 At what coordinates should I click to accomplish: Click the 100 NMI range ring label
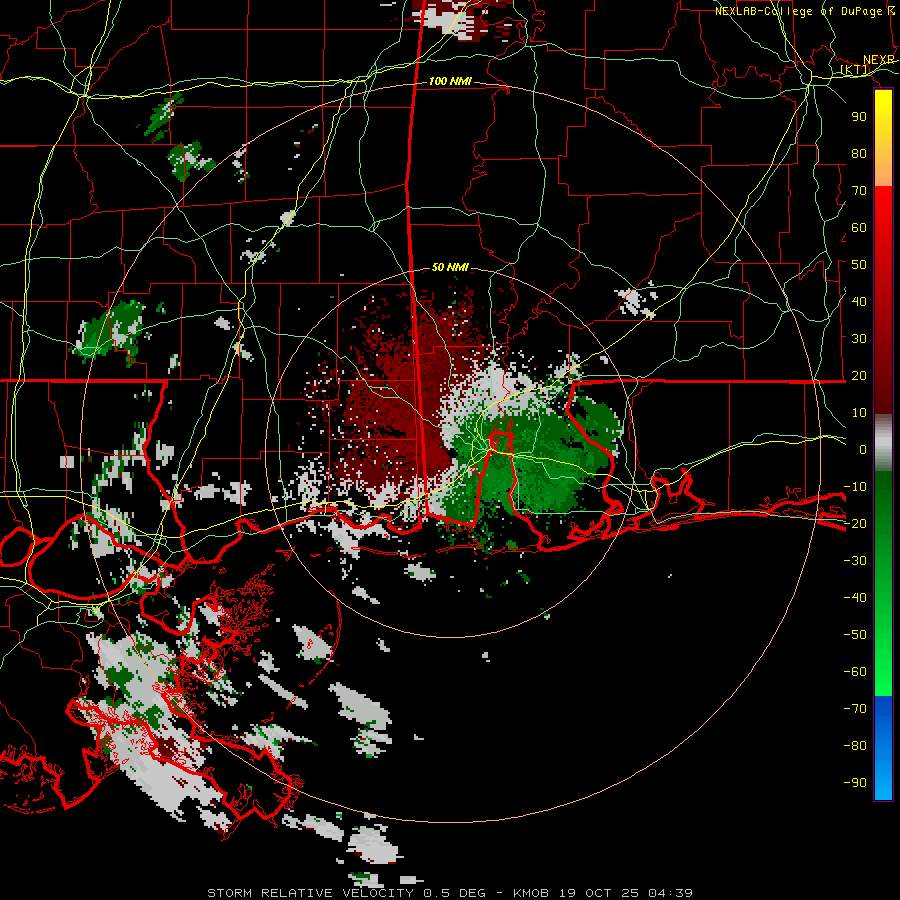coord(450,82)
